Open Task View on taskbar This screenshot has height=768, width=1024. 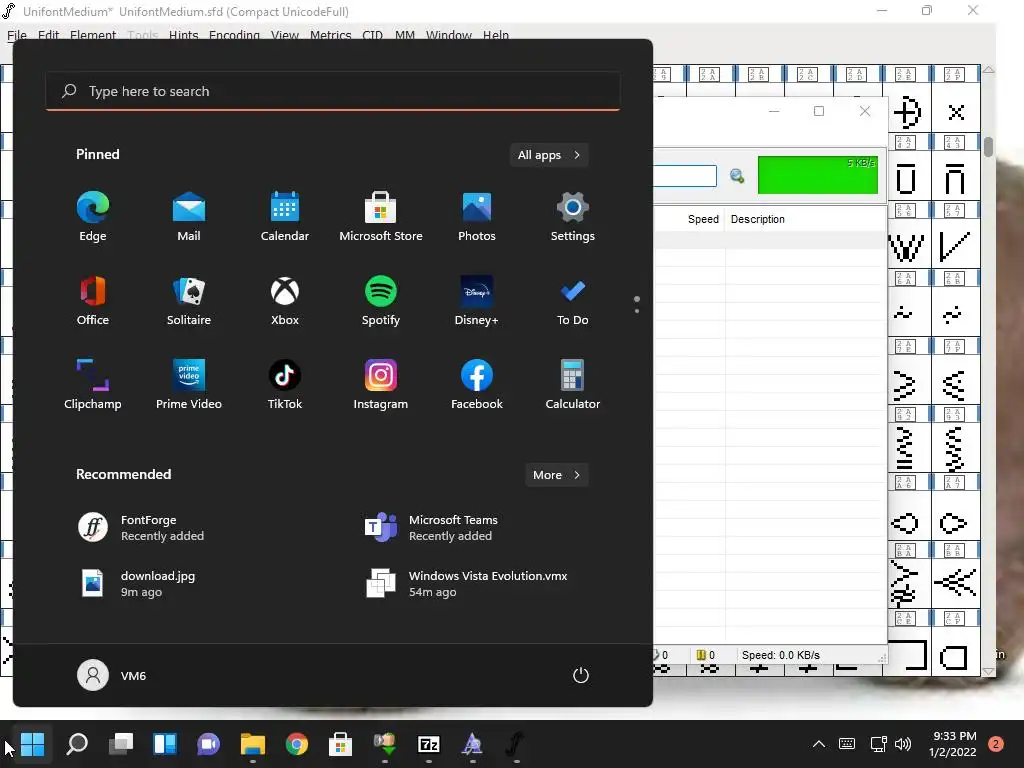121,744
